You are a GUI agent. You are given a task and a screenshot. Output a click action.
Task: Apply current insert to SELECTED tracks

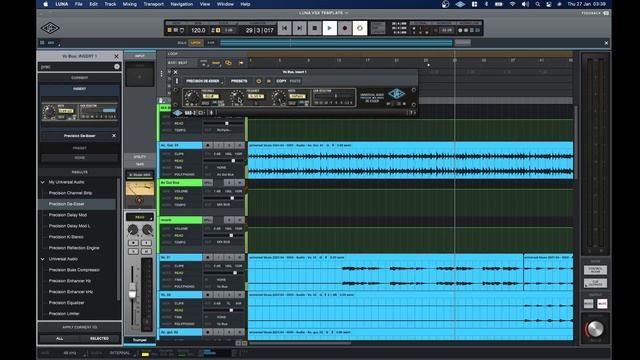99,338
